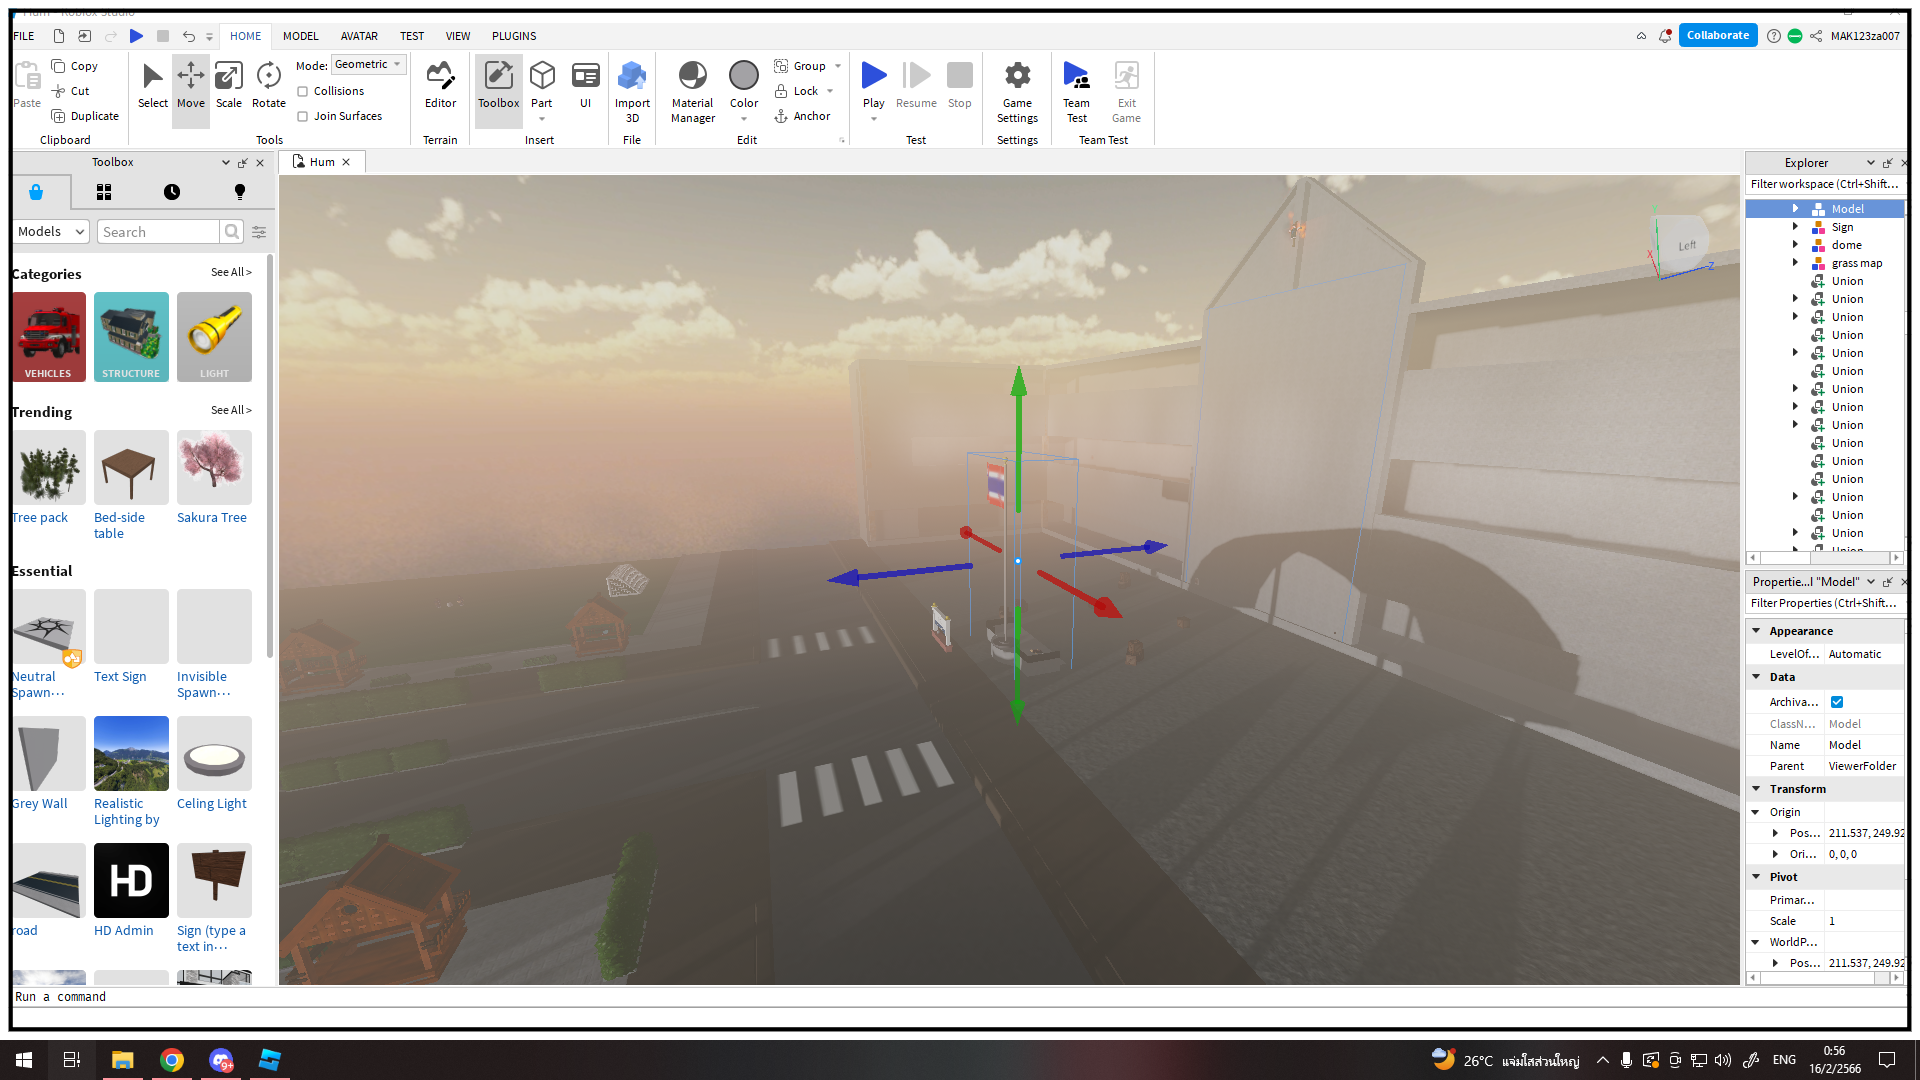Screen dimensions: 1920x1080
Task: Open the Mode Geometric dropdown
Action: [368, 65]
